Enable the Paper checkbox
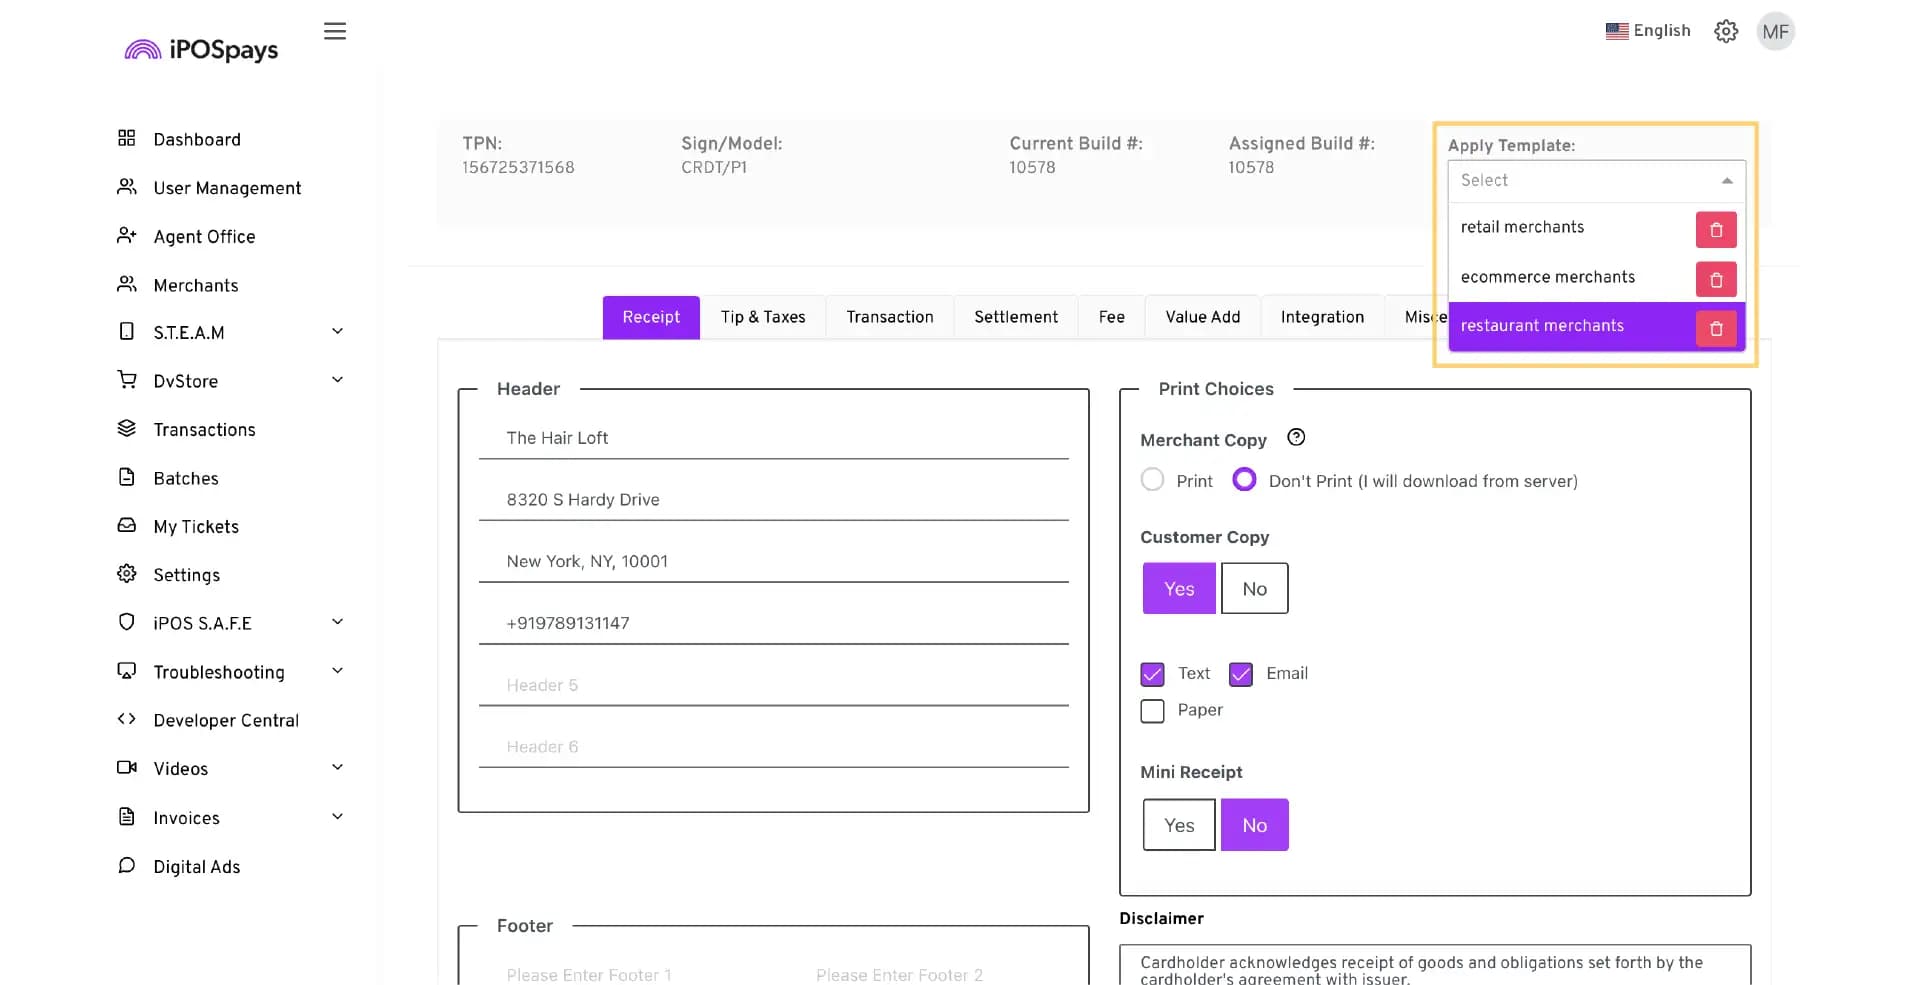Viewport: 1919px width, 985px height. 1152,711
